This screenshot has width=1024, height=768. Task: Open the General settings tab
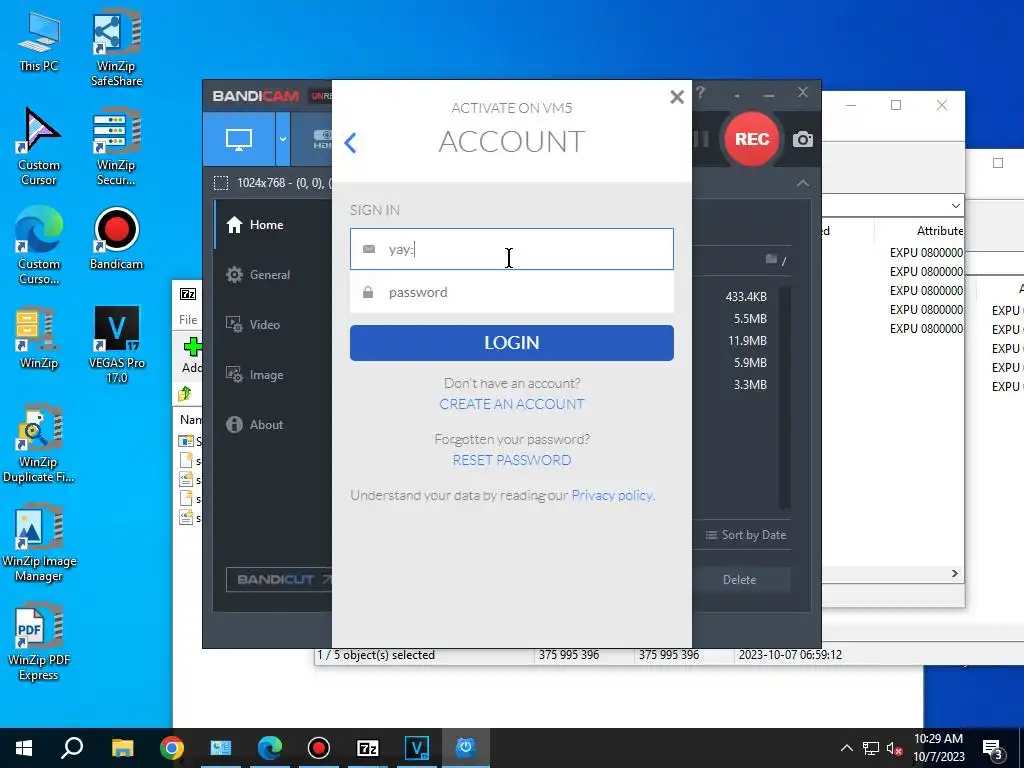258,275
